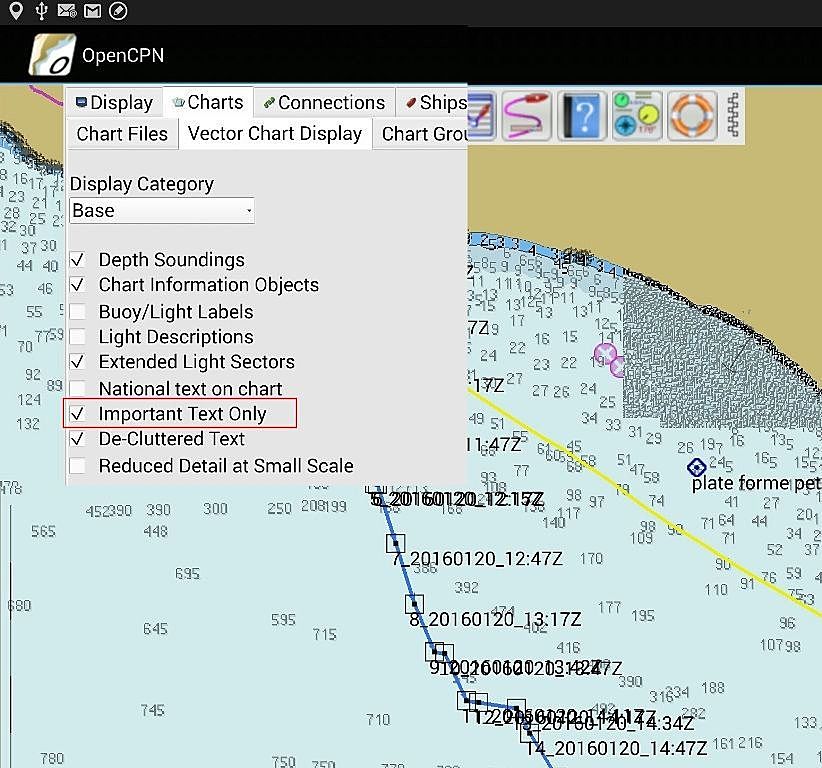Select the platform symbol near 'plate forme pet'
822x768 pixels.
(x=696, y=467)
